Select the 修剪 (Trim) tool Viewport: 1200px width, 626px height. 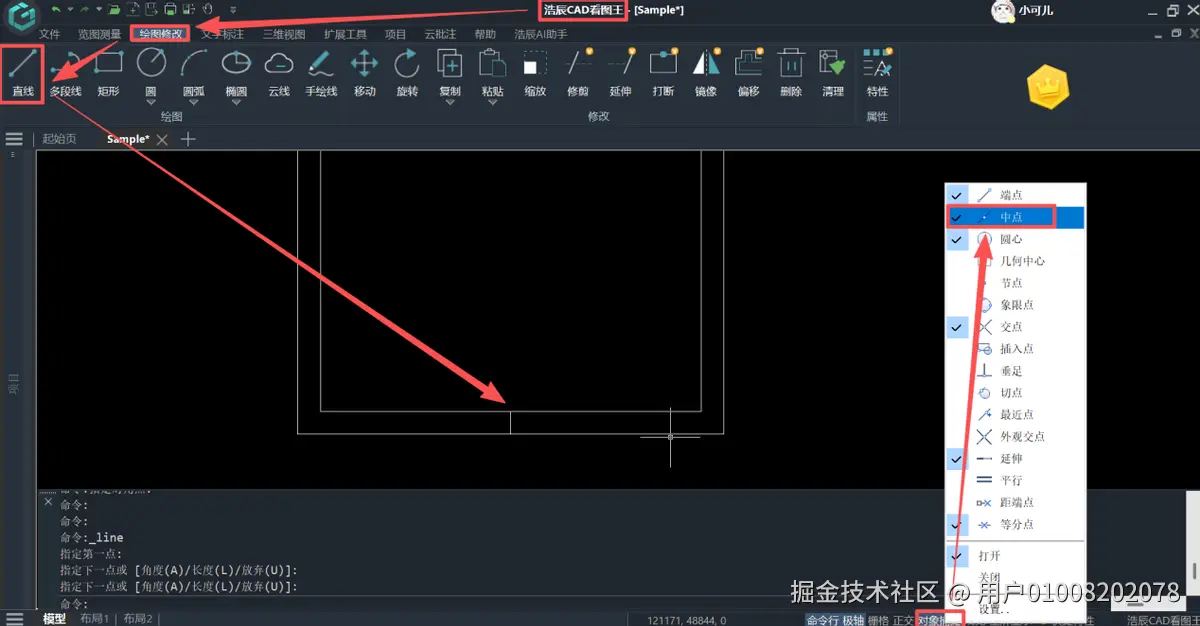click(578, 73)
